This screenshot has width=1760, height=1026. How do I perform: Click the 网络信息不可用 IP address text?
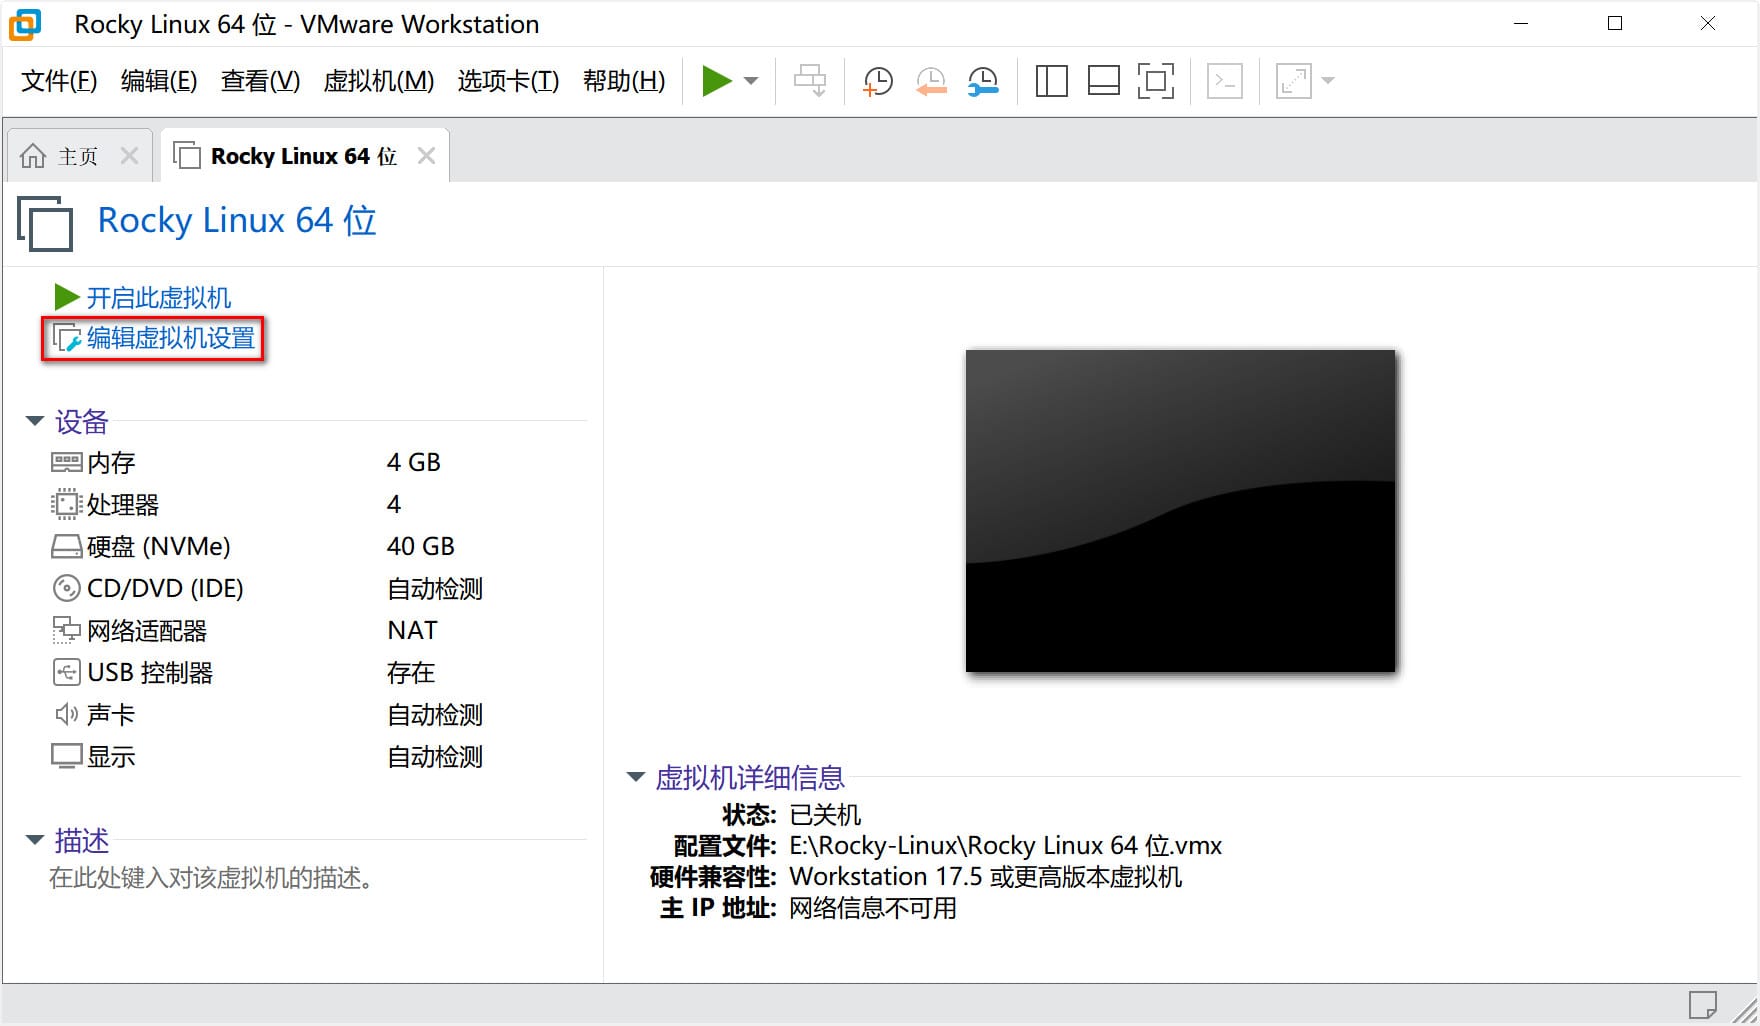tap(873, 907)
